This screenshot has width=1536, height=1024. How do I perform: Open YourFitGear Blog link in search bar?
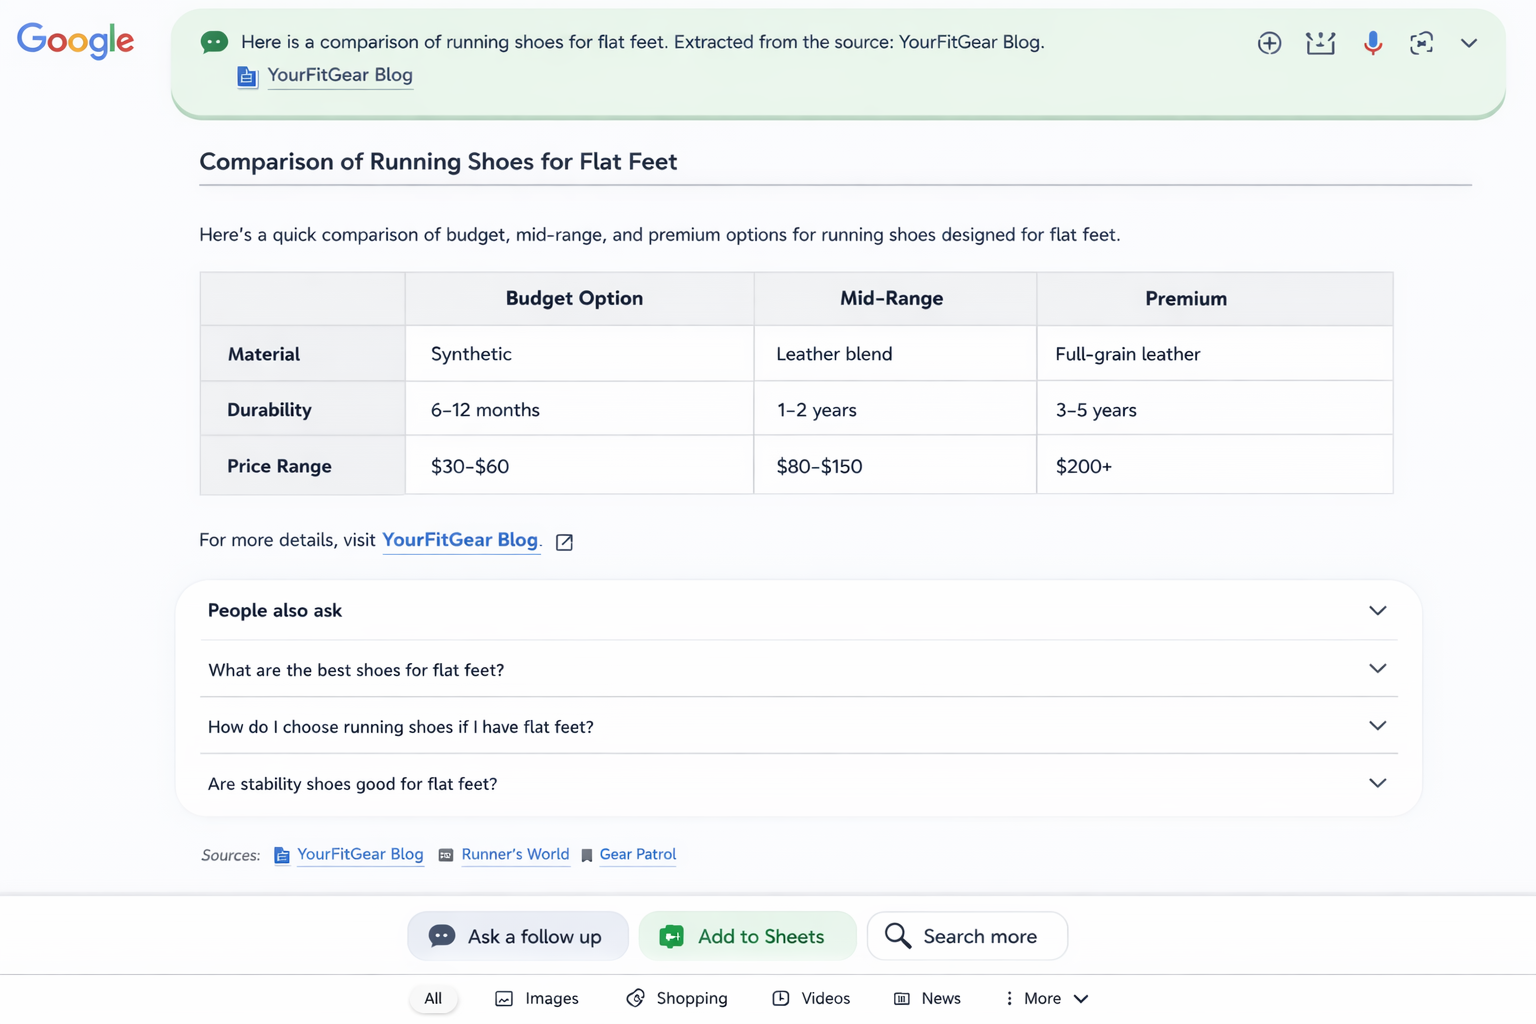pos(340,75)
